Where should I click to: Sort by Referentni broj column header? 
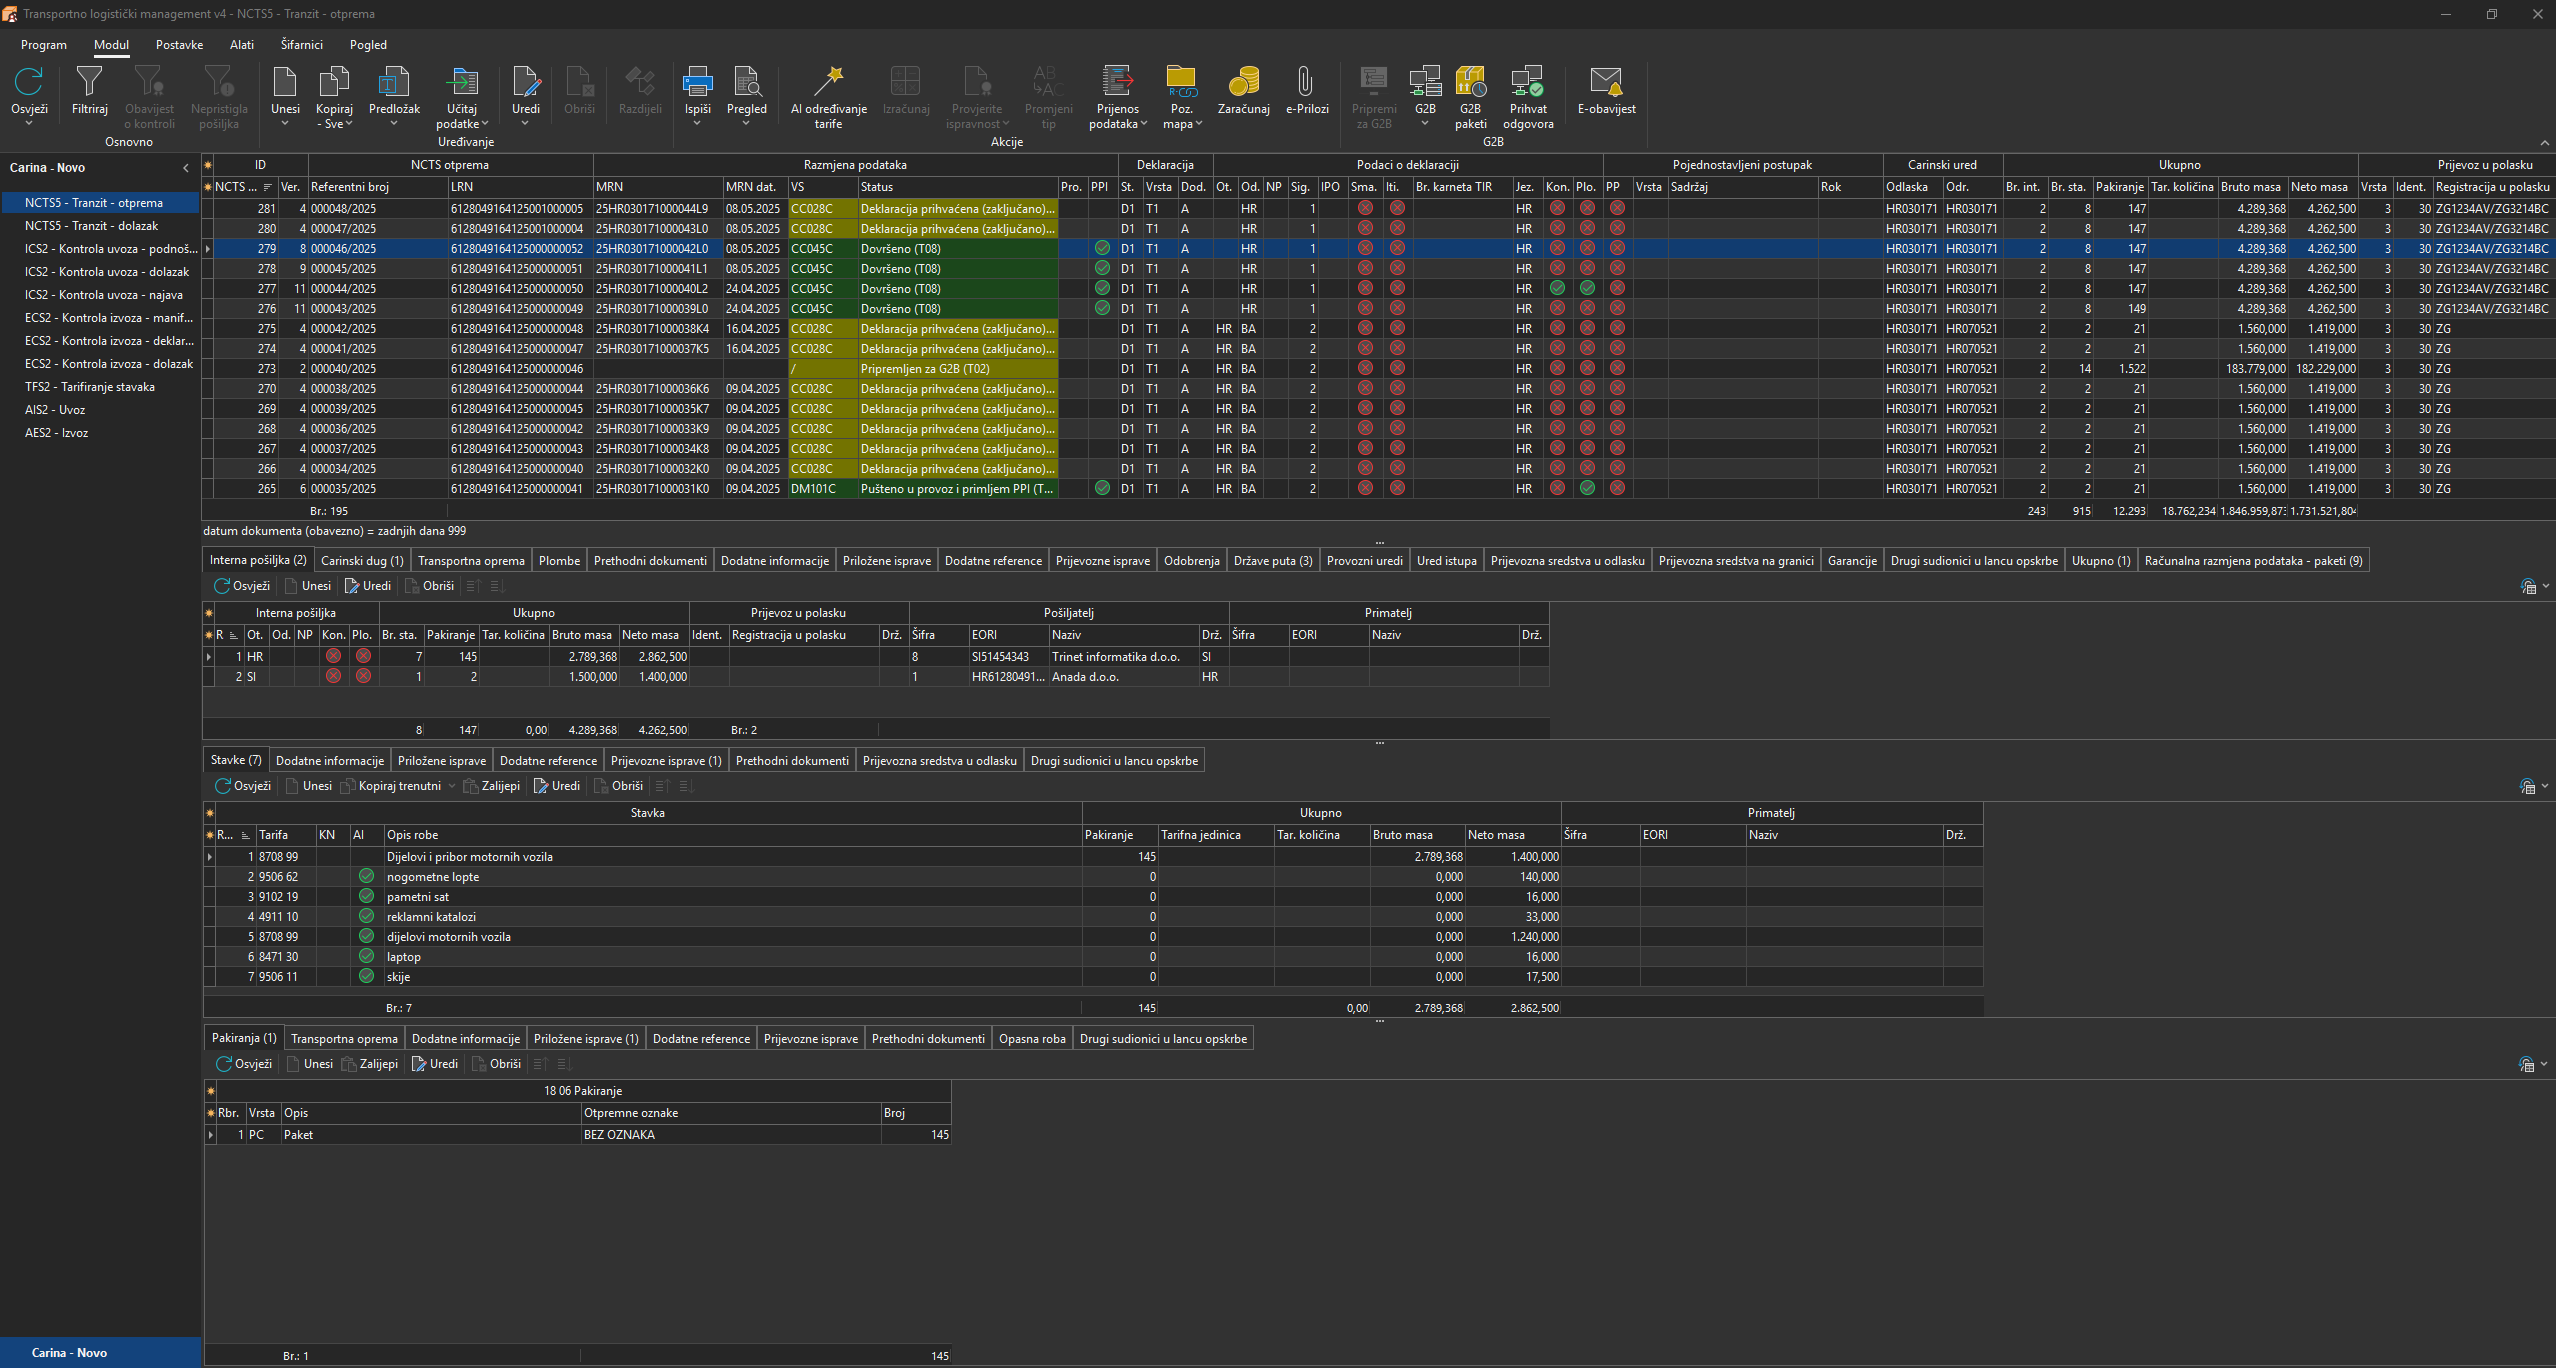[378, 187]
